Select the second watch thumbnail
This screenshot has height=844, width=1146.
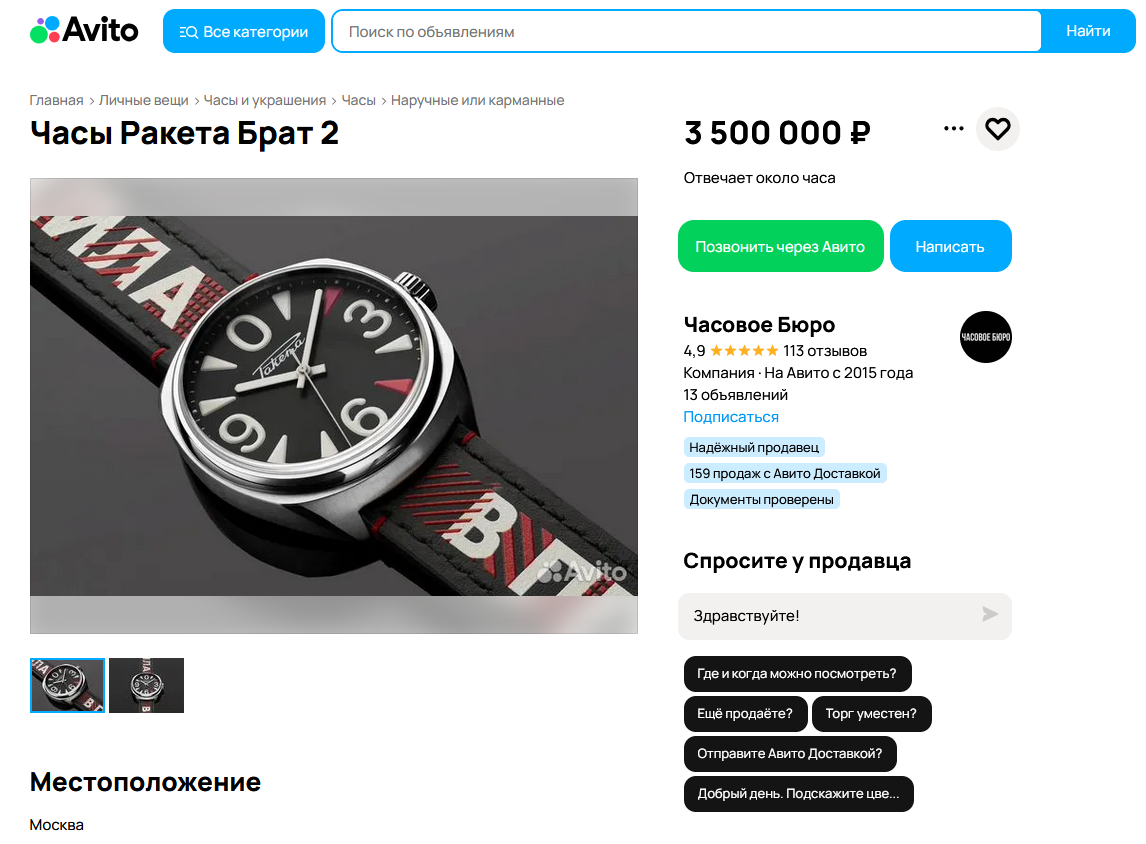[146, 685]
